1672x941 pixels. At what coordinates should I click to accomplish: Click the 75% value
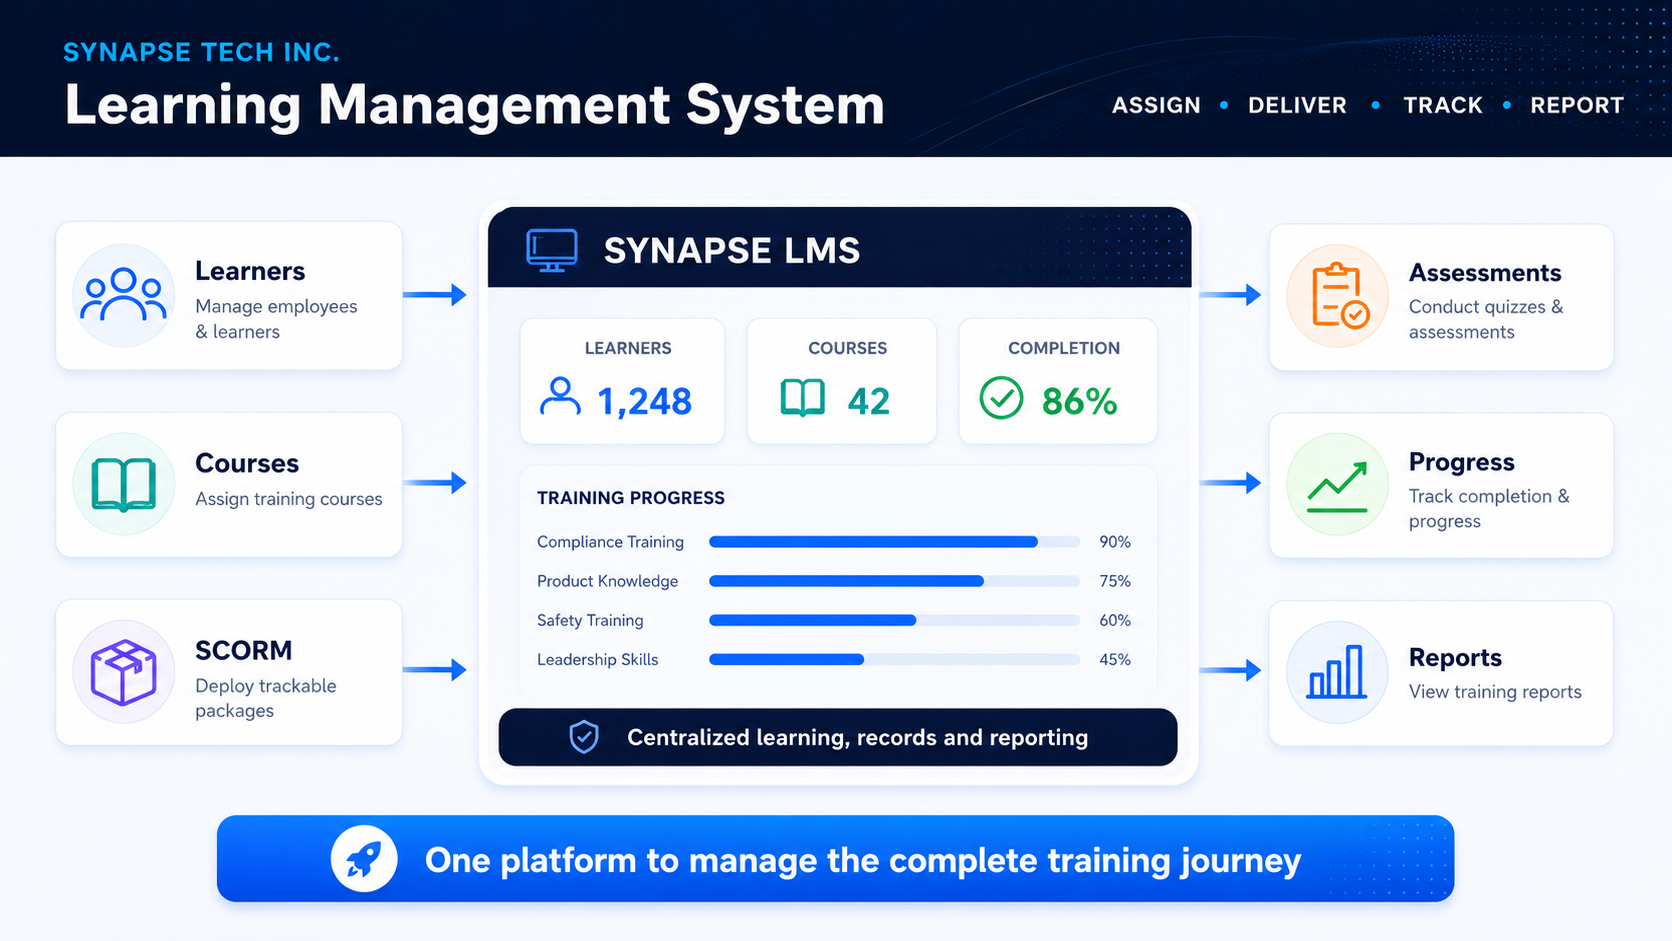coord(1115,581)
